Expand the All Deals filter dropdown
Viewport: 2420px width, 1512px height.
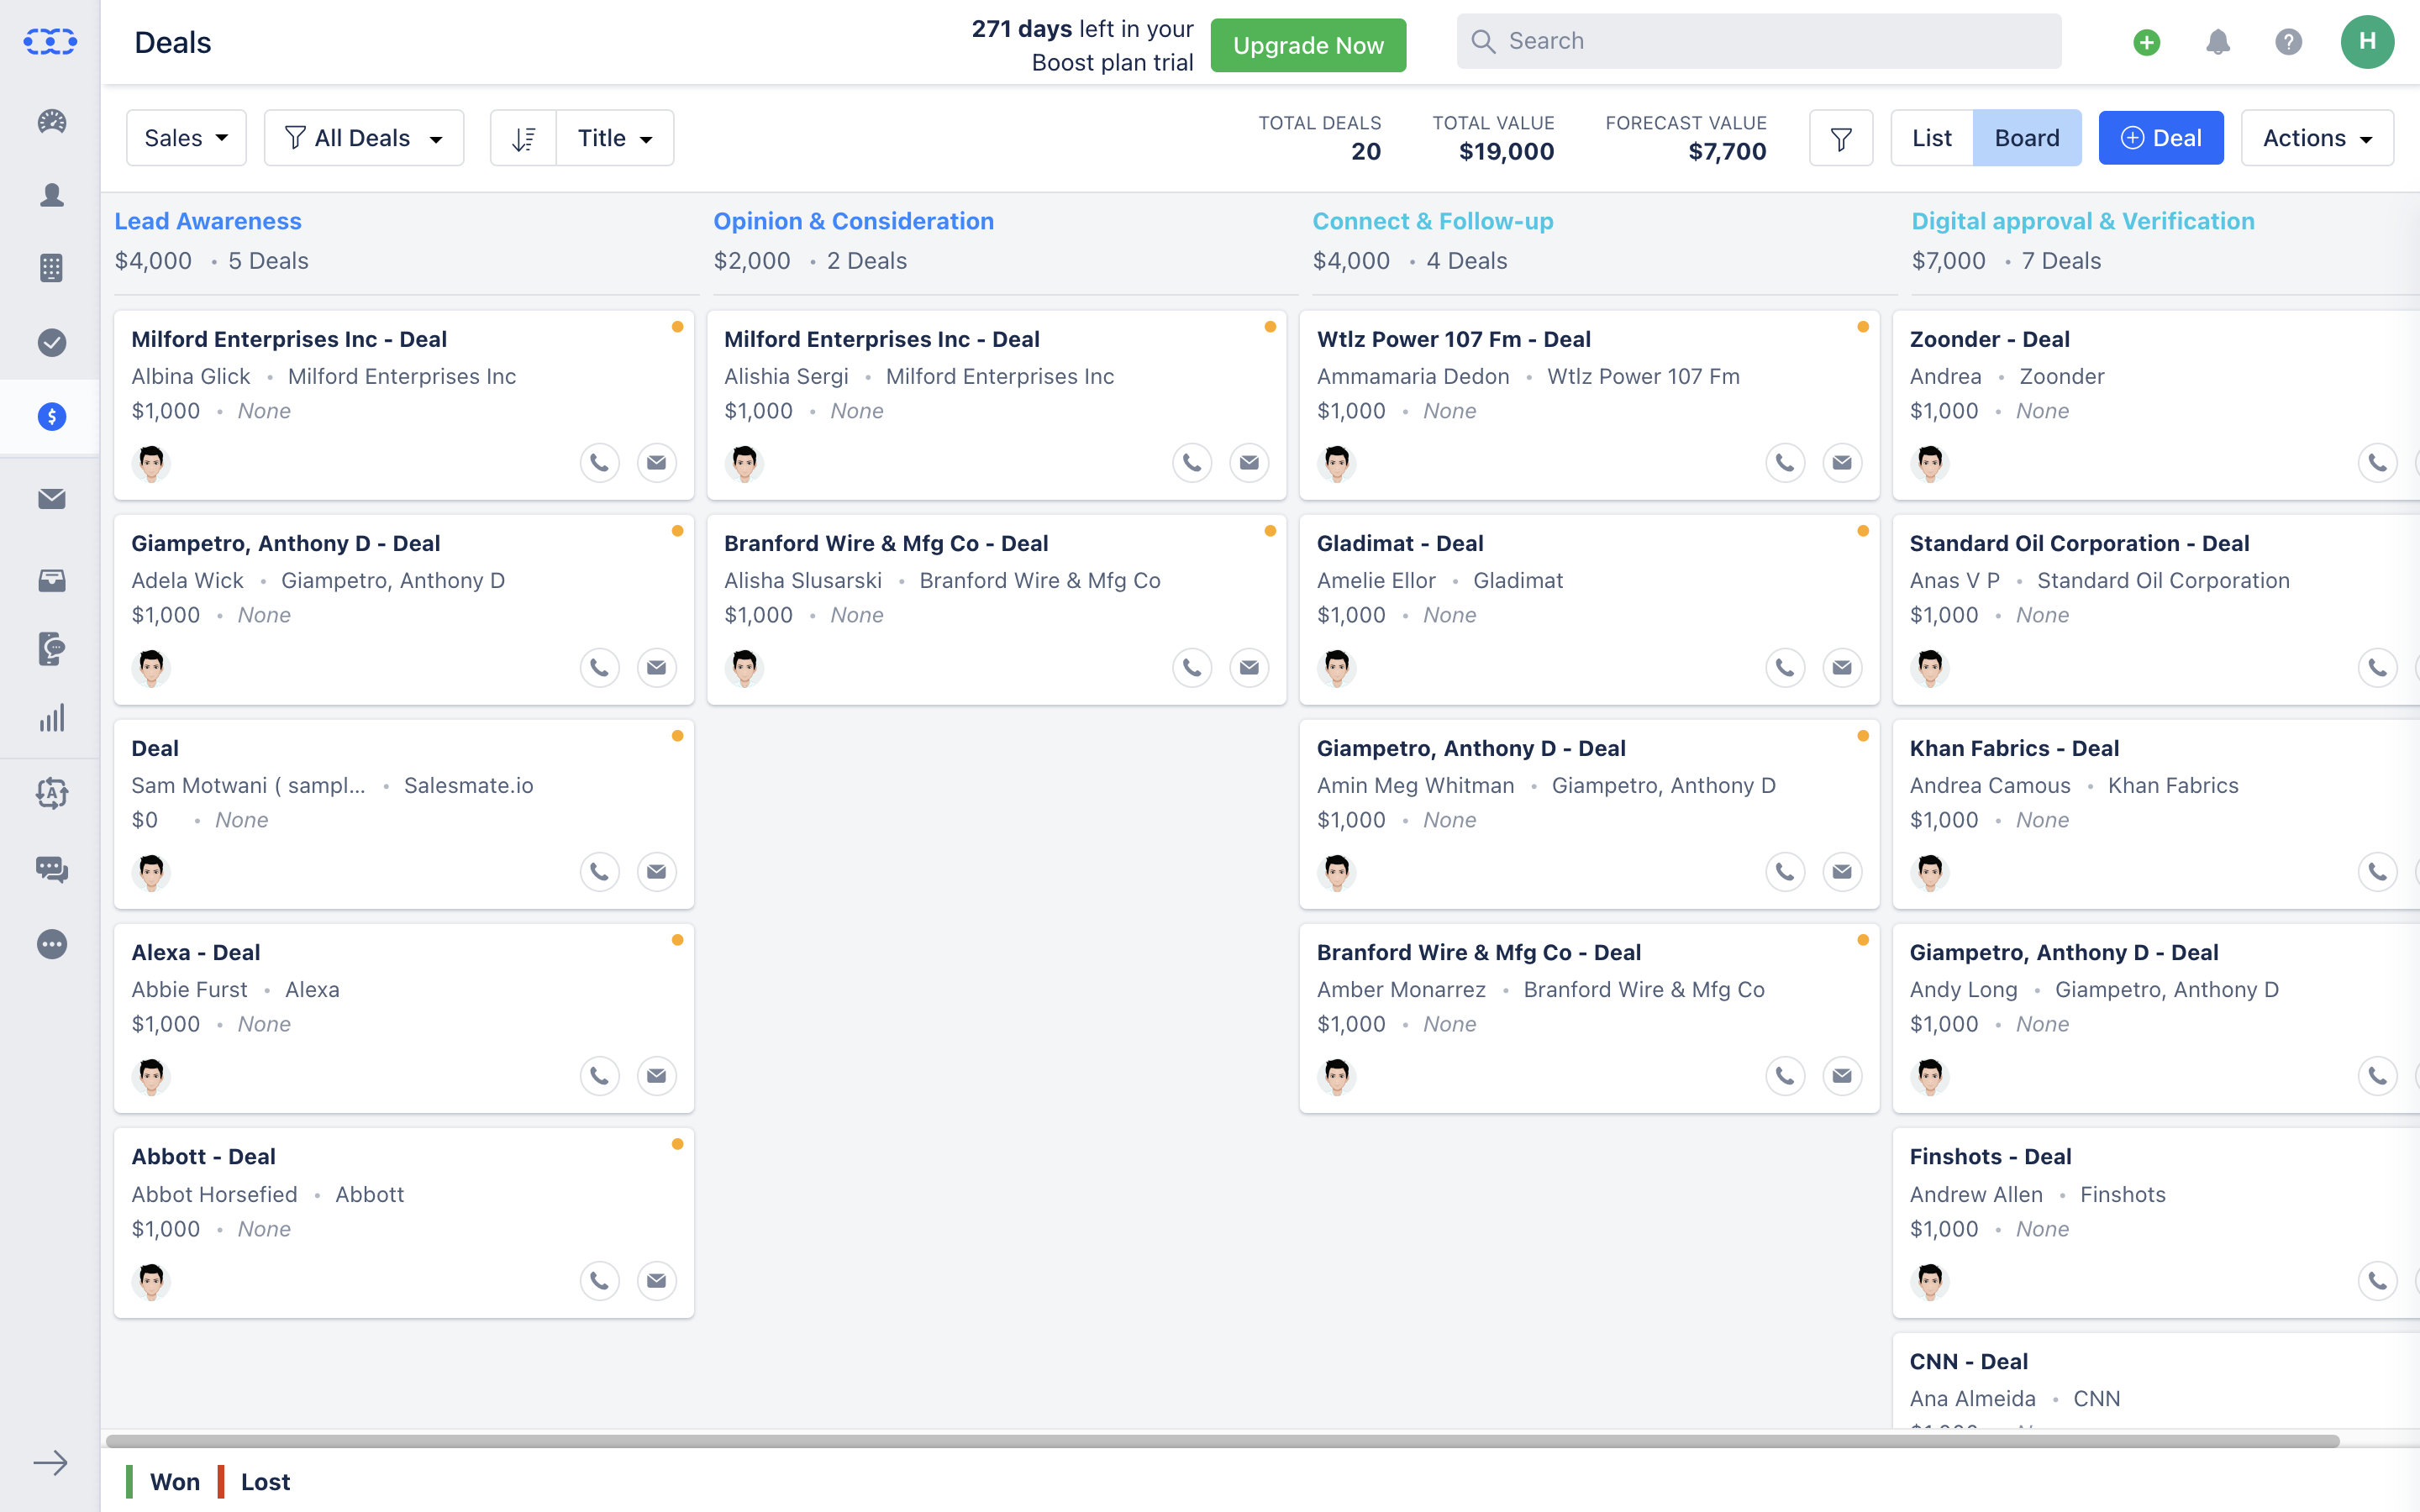point(363,138)
